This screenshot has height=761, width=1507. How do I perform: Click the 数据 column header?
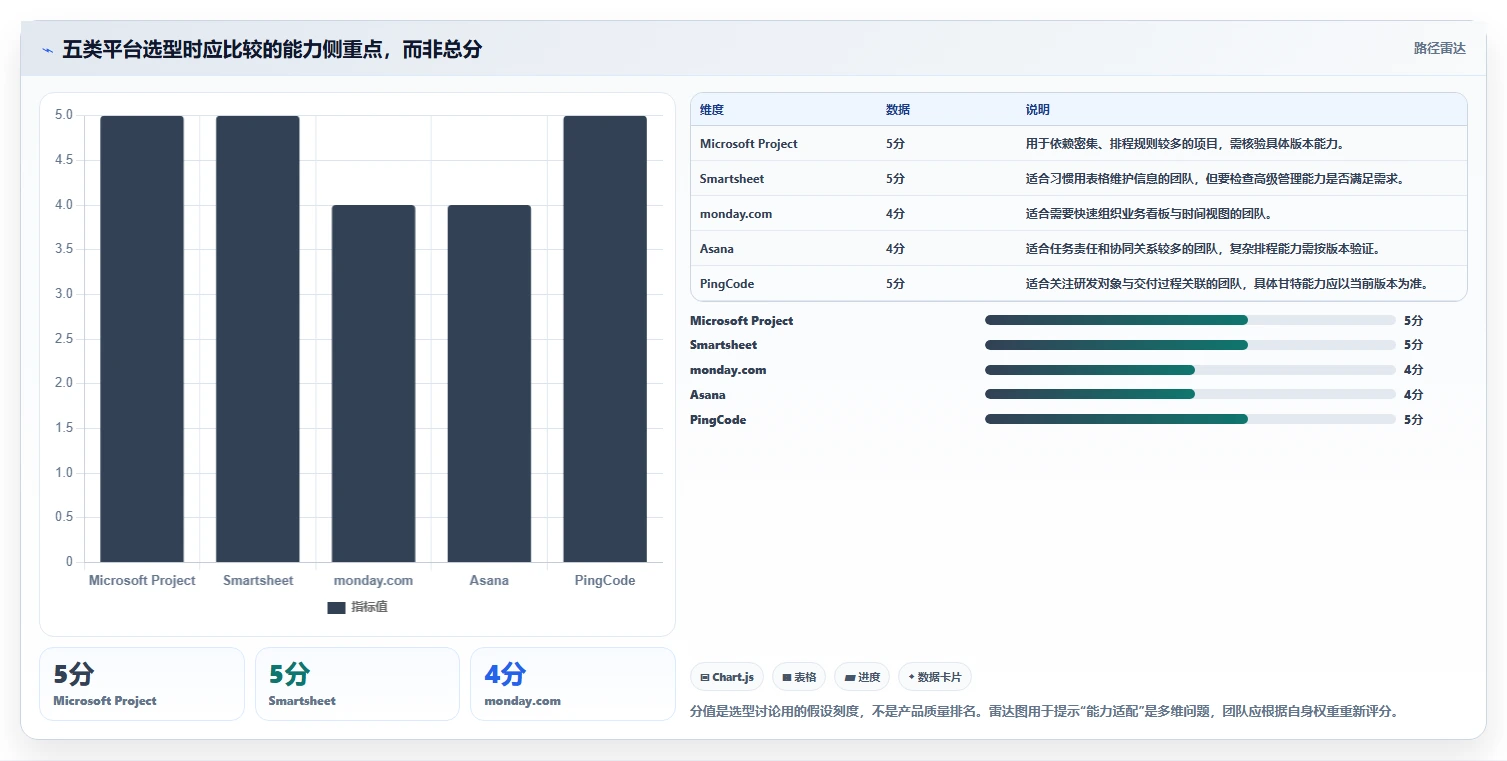(x=898, y=110)
